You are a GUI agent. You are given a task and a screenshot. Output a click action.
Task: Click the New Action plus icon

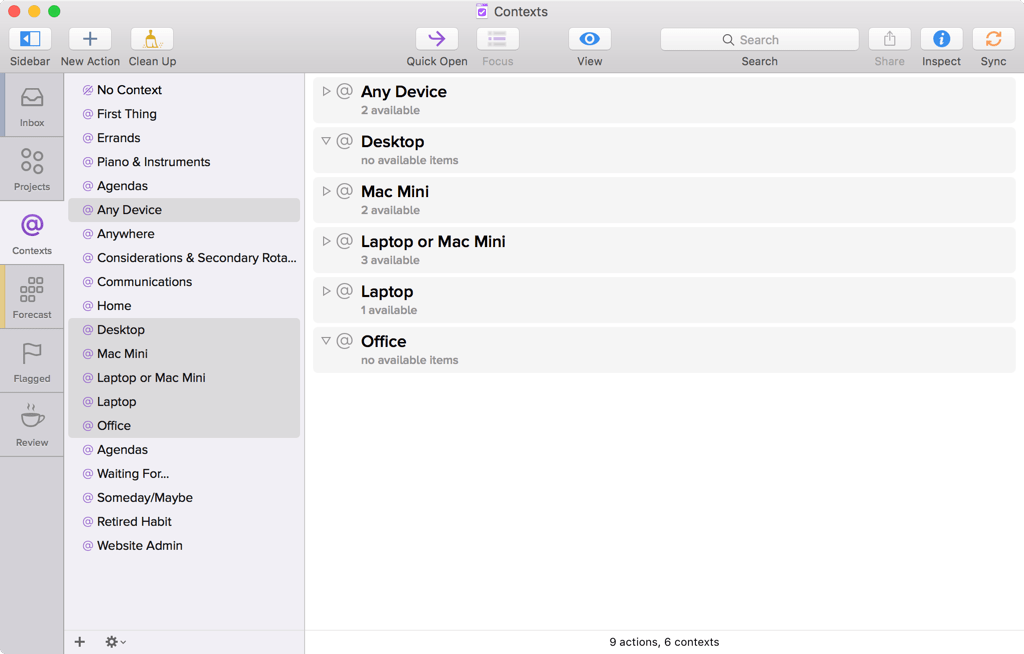pos(90,39)
